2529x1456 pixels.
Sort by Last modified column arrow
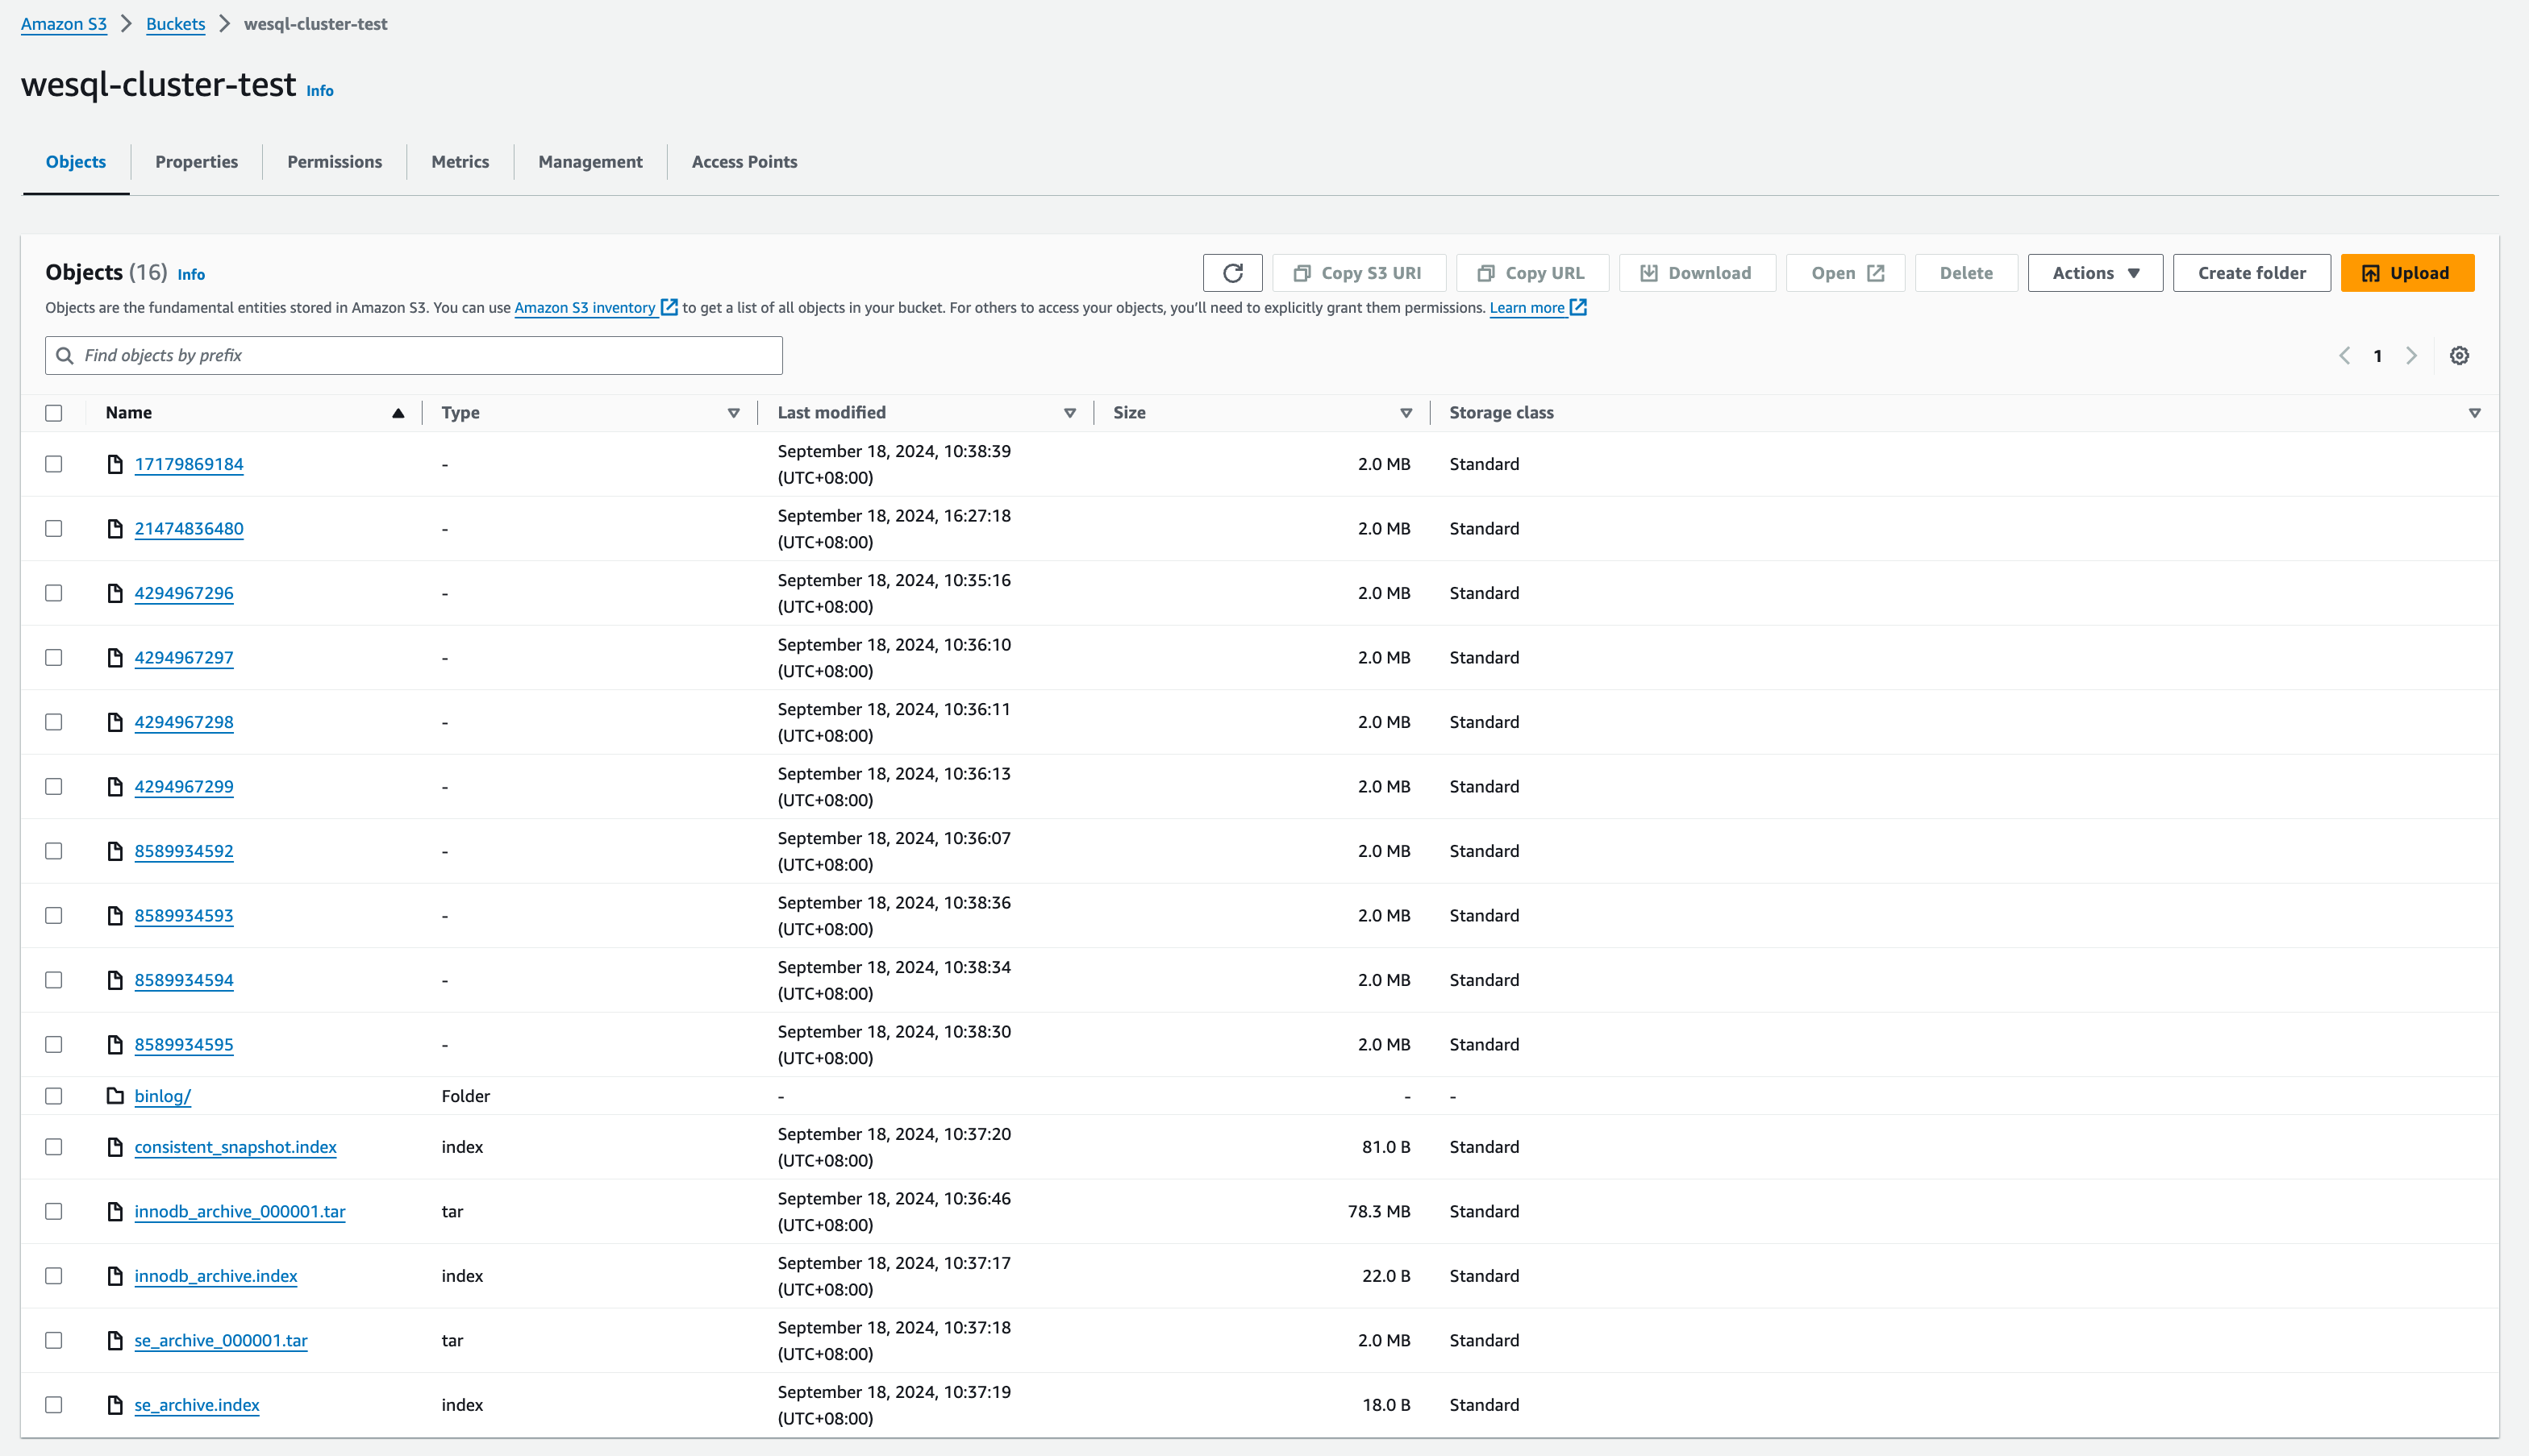tap(1069, 413)
